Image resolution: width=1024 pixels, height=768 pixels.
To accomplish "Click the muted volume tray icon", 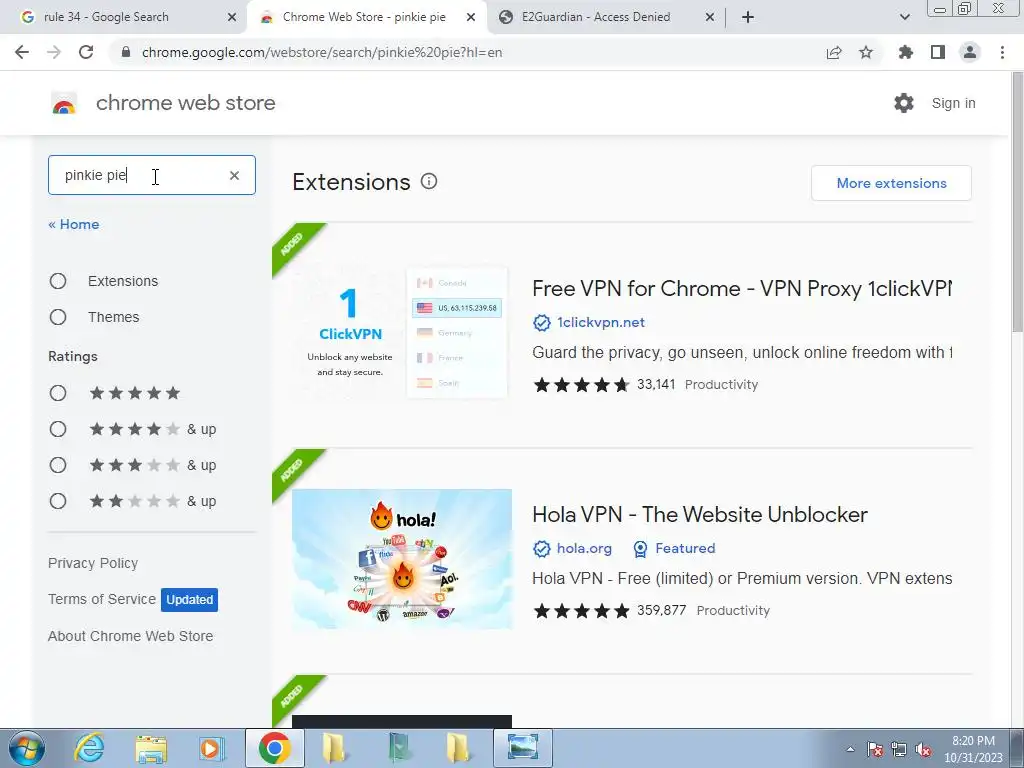I will [923, 750].
